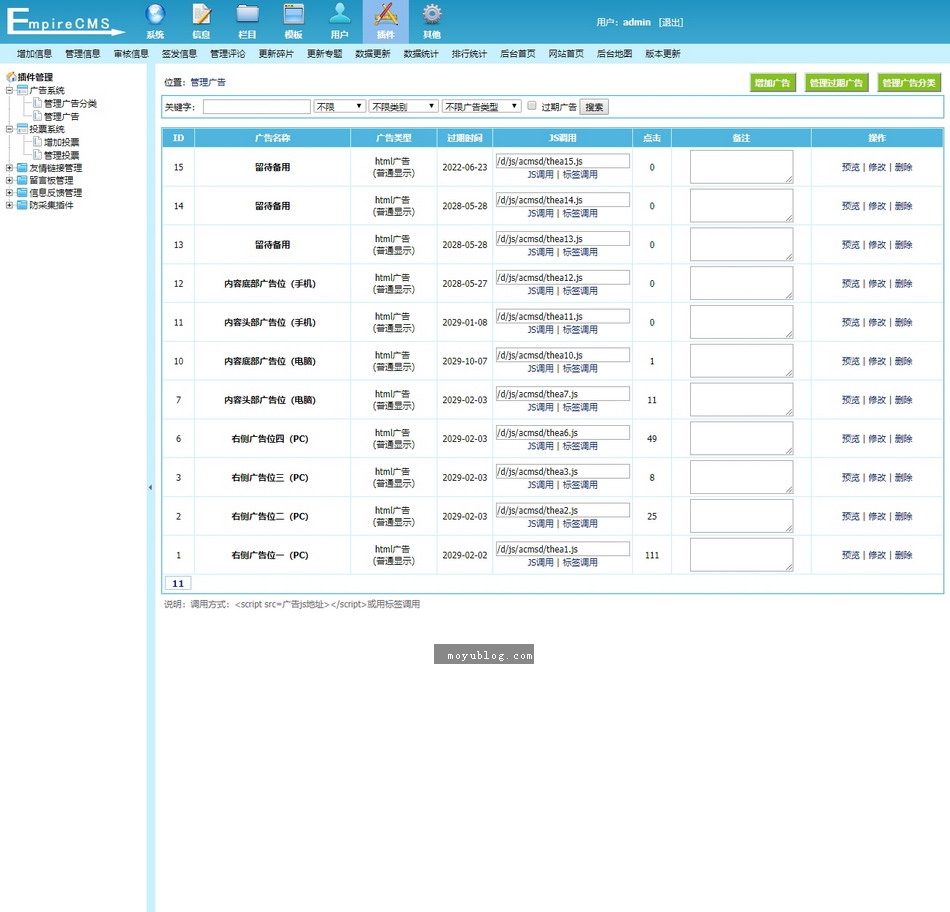Click the green 增加广告 button
The image size is (950, 912).
772,83
